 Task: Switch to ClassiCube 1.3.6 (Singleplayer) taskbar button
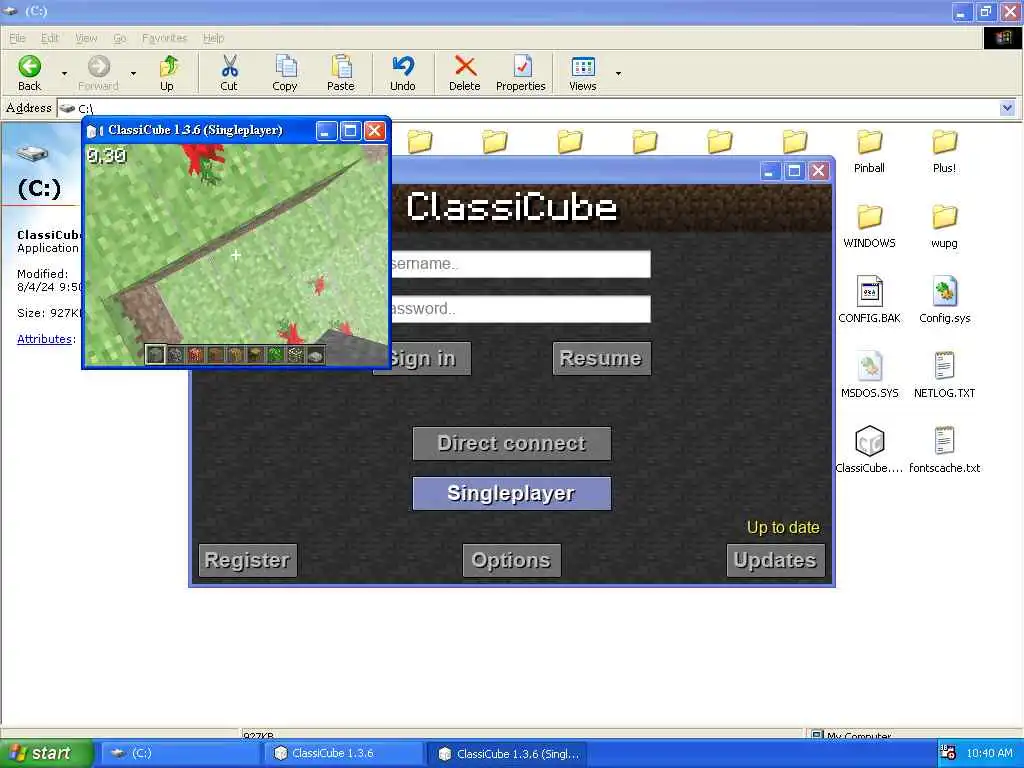[509, 754]
